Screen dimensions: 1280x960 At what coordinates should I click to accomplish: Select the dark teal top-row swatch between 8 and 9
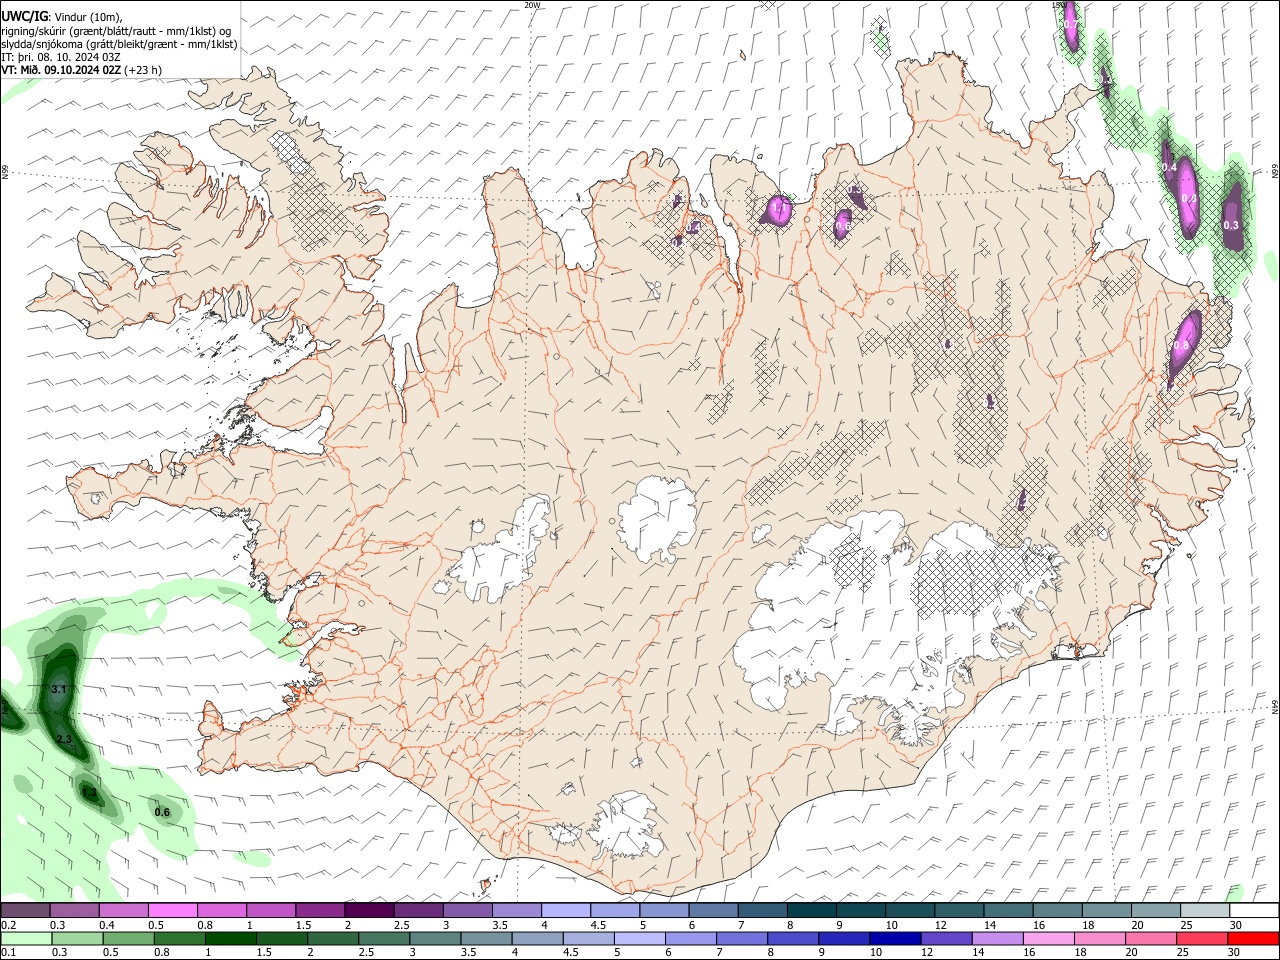811,911
